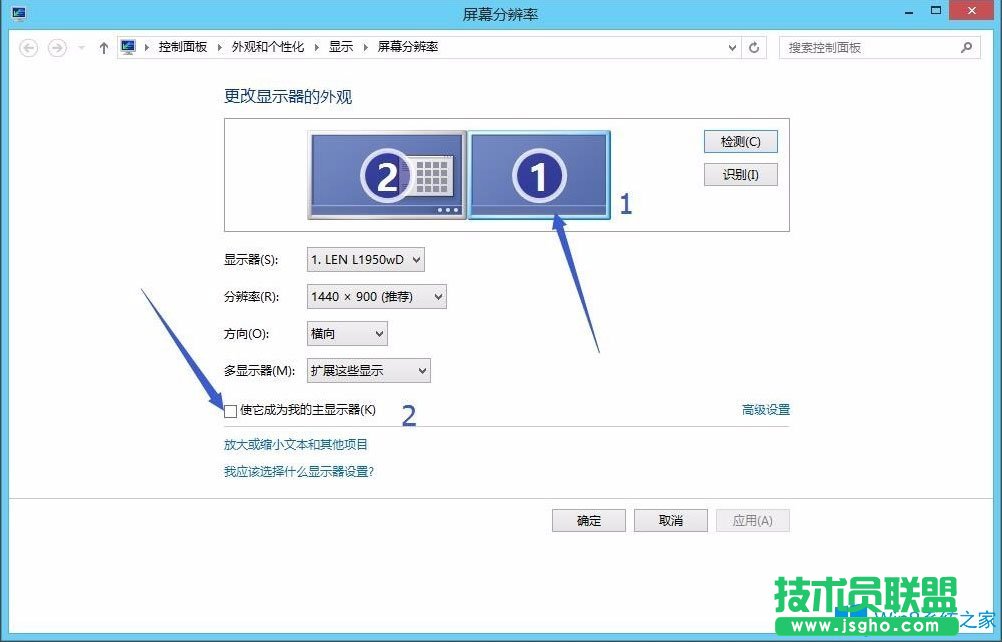
Task: Open 放大或缩小文本和其他项目 link
Action: (297, 445)
